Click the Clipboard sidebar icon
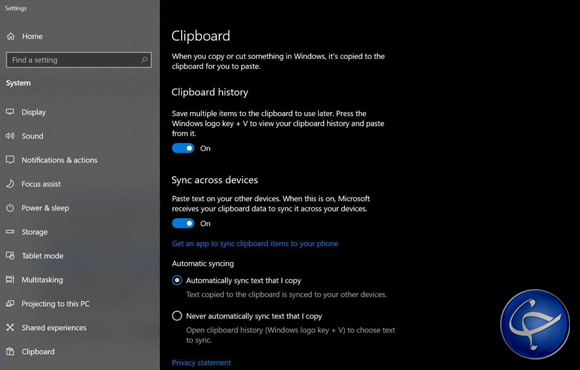 (10, 352)
